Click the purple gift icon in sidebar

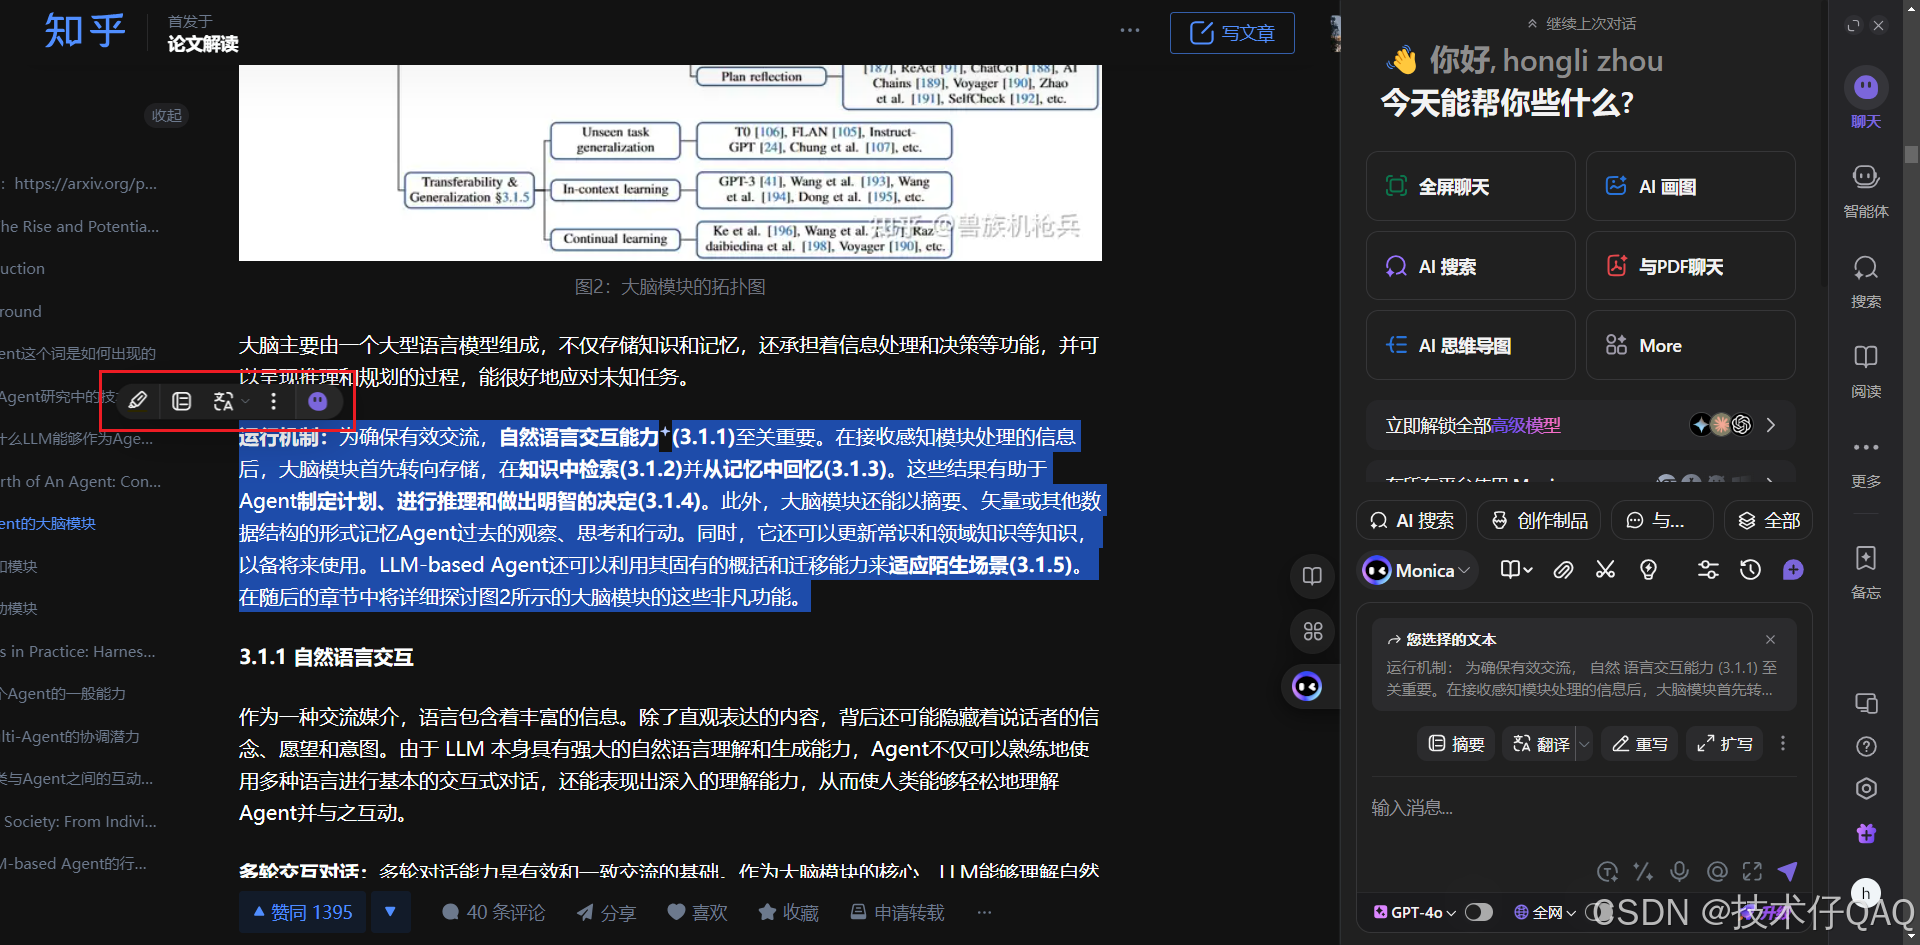(x=1866, y=833)
